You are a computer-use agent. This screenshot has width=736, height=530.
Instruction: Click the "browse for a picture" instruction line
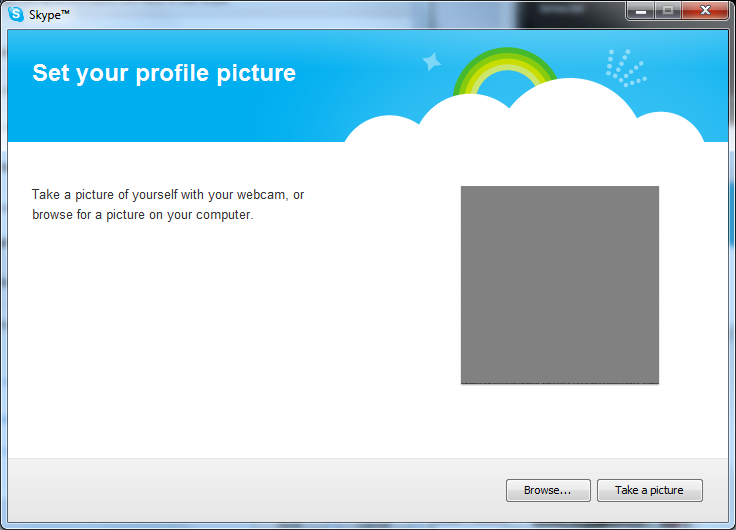[x=142, y=214]
